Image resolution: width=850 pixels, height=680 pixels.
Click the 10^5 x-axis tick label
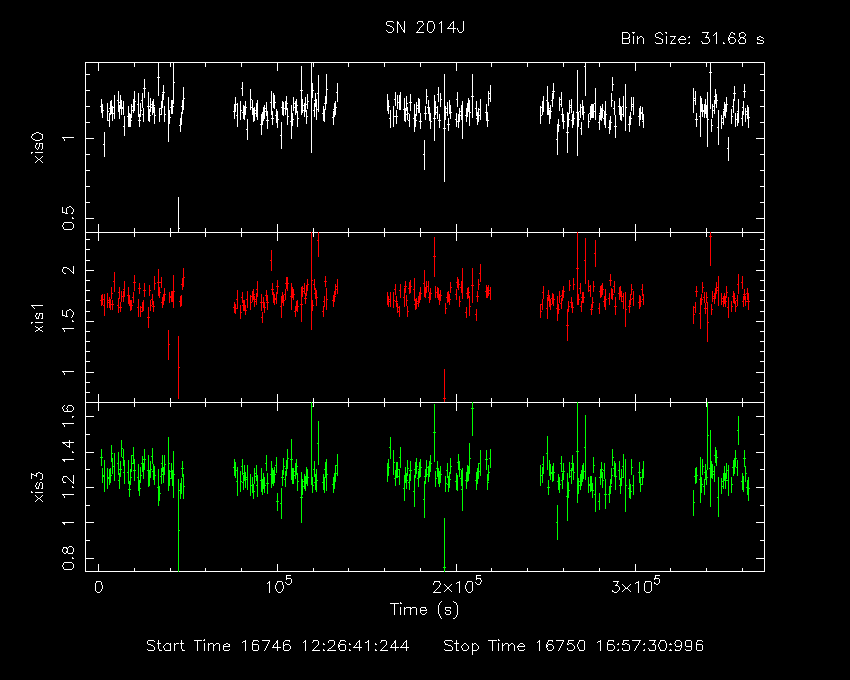[279, 586]
